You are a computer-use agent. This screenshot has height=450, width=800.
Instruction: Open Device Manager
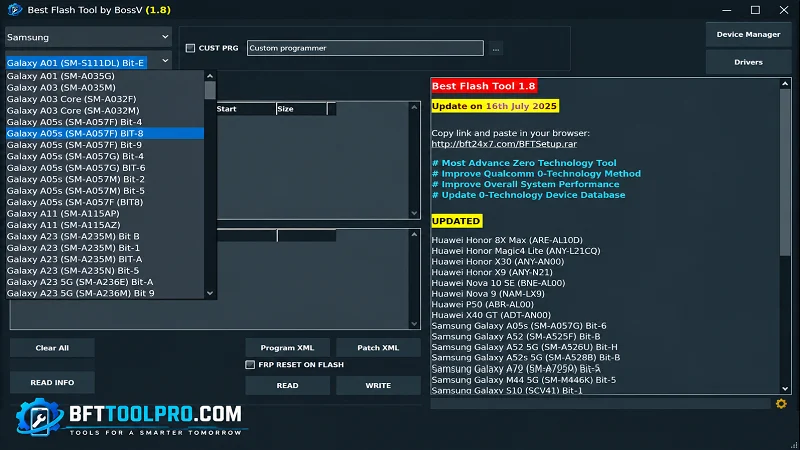[x=748, y=34]
